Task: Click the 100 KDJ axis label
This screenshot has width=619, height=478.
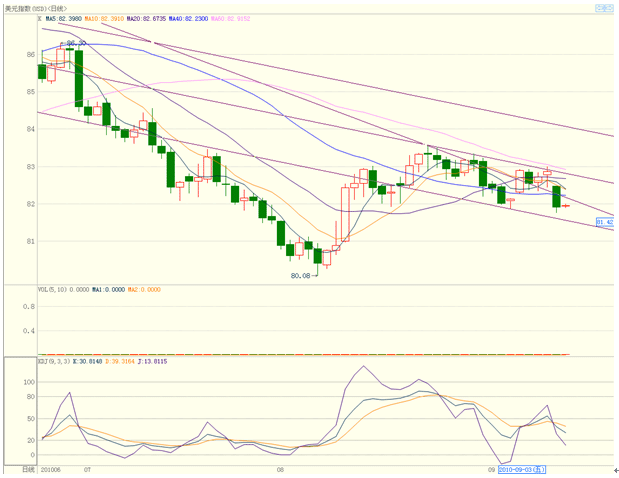Action: (x=29, y=382)
